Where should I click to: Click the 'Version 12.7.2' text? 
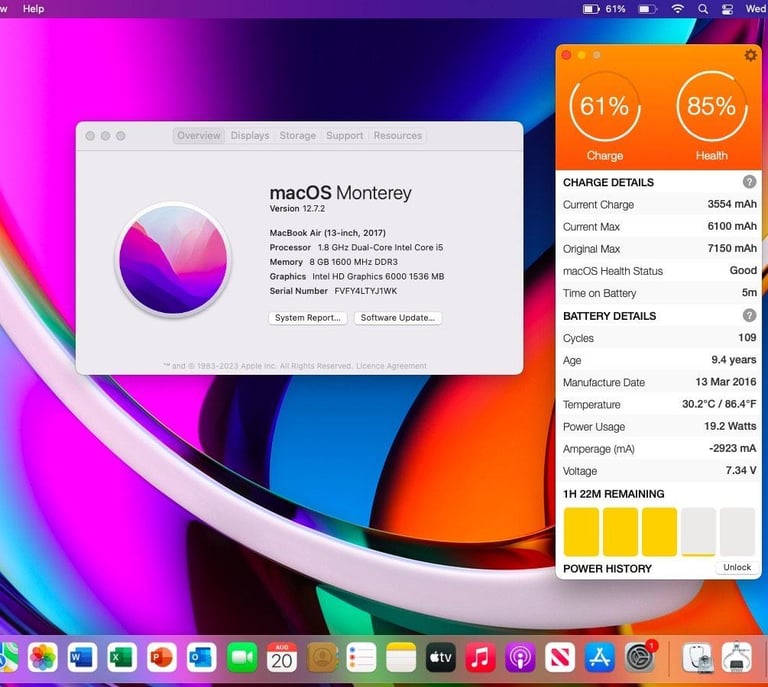coord(297,209)
